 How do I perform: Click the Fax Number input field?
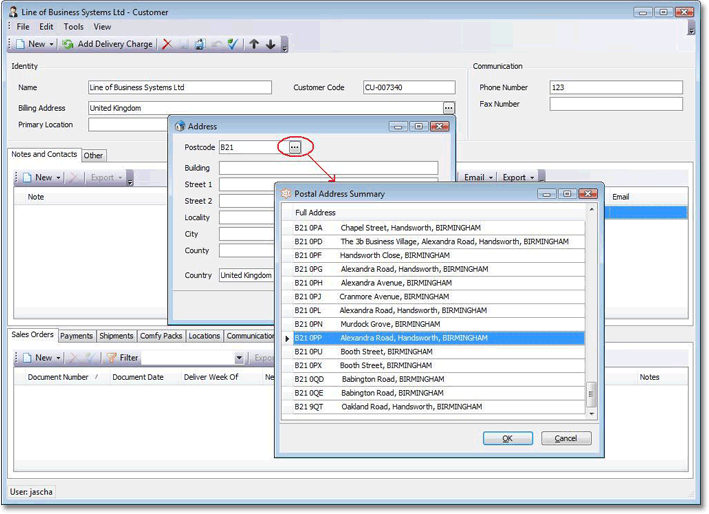pos(616,104)
